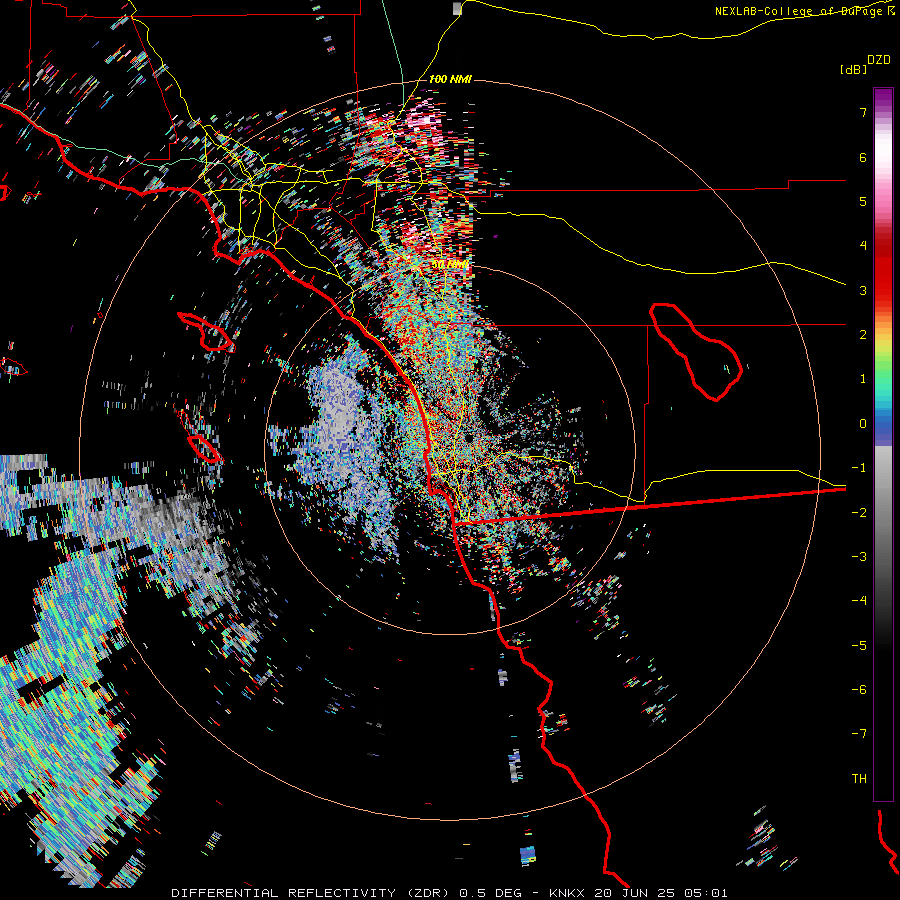Image resolution: width=900 pixels, height=900 pixels.
Task: Click the -5 value on the dB scale
Action: click(x=859, y=646)
